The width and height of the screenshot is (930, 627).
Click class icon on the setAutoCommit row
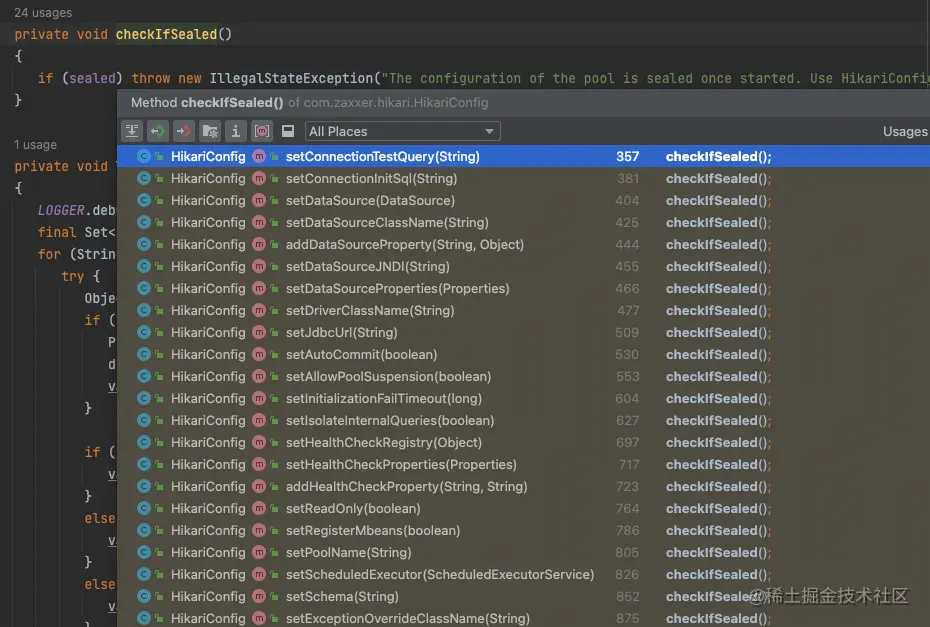144,354
